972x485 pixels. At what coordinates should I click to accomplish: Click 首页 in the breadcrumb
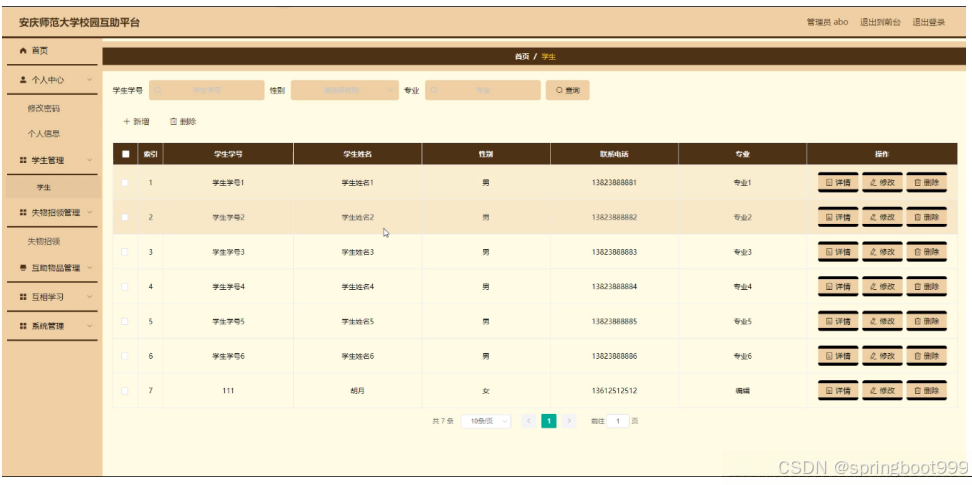(522, 56)
